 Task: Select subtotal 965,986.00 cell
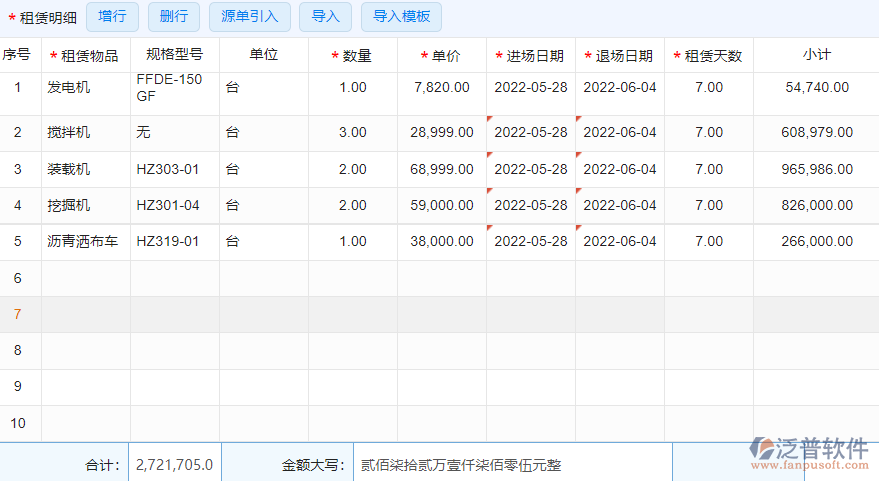tap(816, 169)
